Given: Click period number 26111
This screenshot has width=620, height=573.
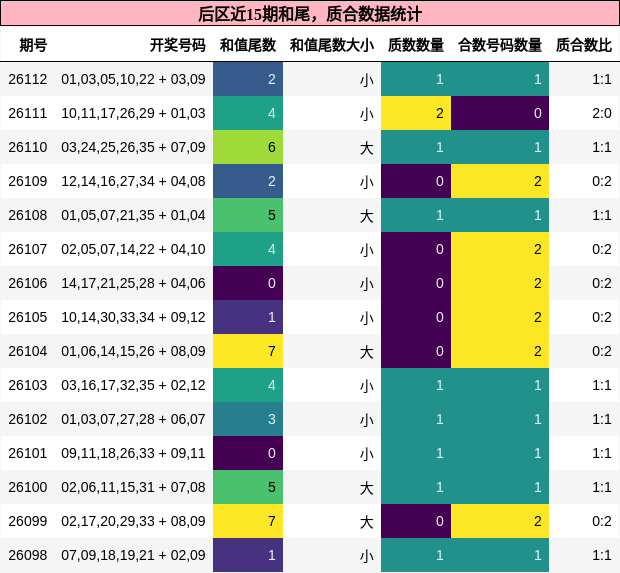Looking at the screenshot, I should (x=28, y=113).
